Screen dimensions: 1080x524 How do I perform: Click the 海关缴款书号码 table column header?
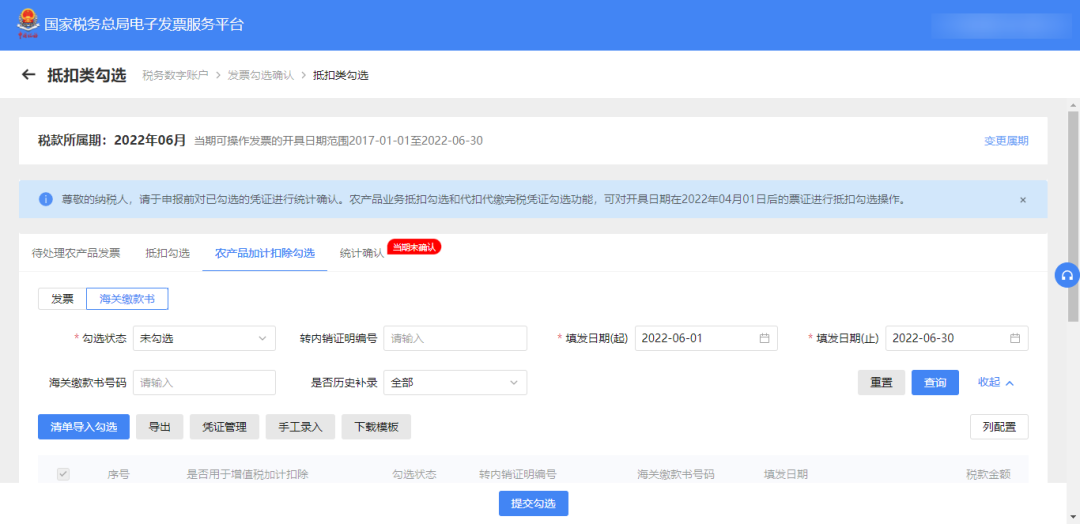[676, 474]
